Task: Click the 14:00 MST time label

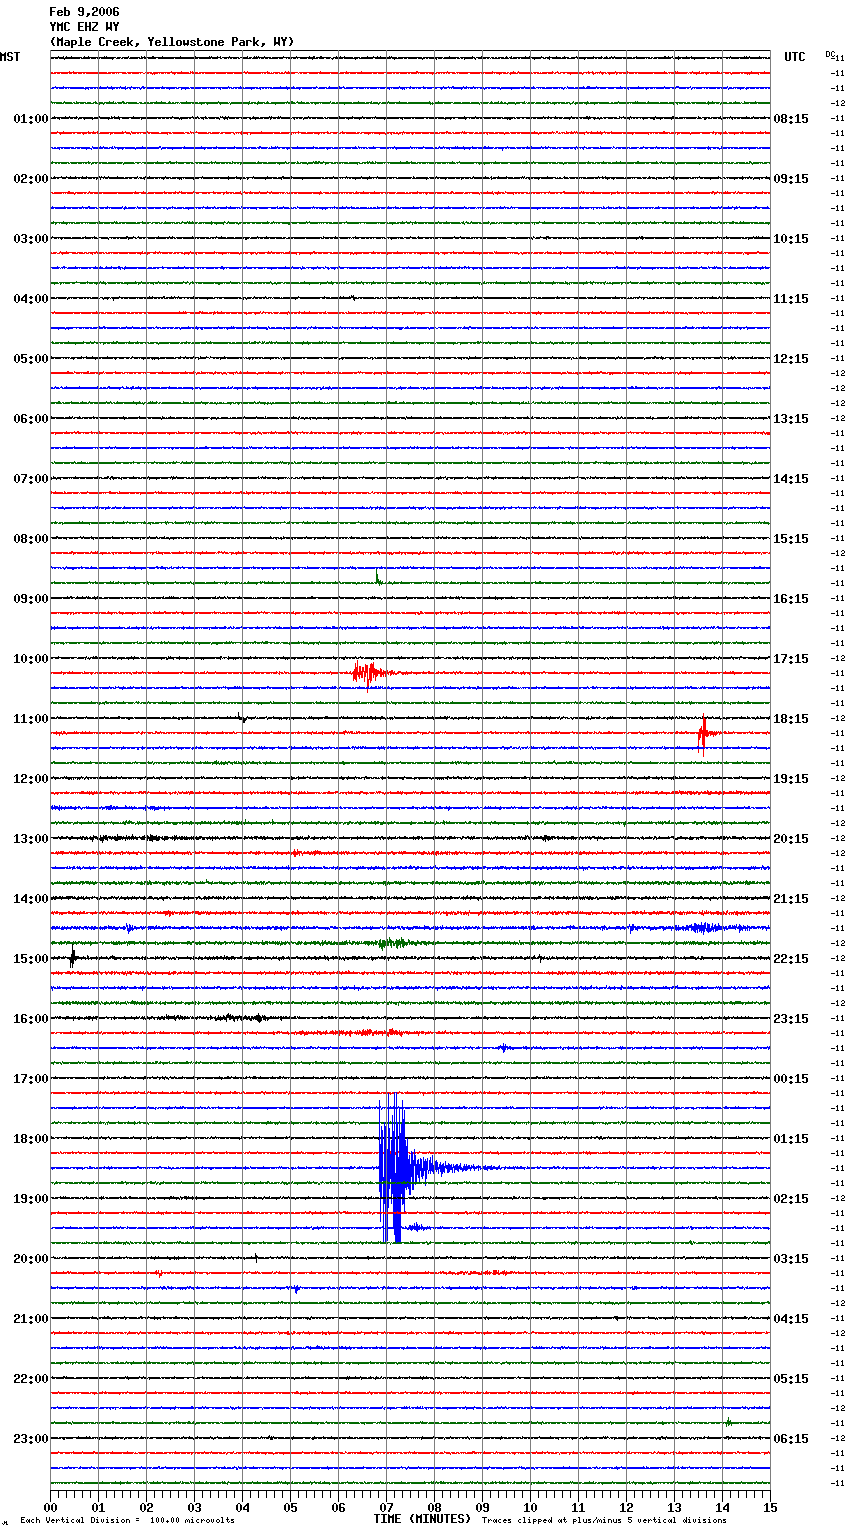Action: tap(30, 899)
